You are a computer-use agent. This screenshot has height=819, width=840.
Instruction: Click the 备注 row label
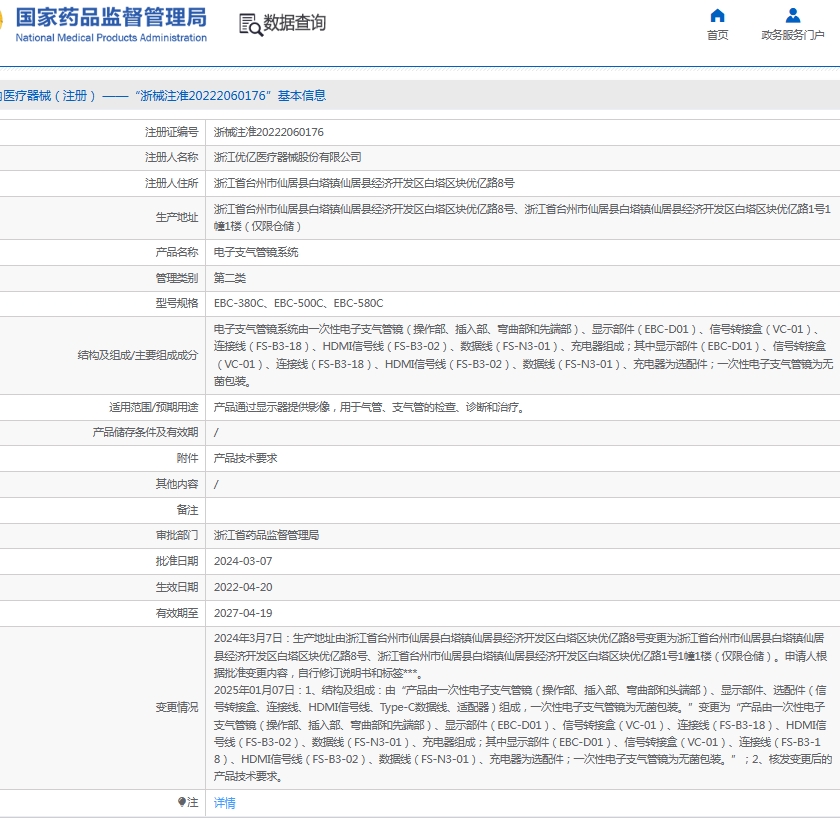click(188, 510)
